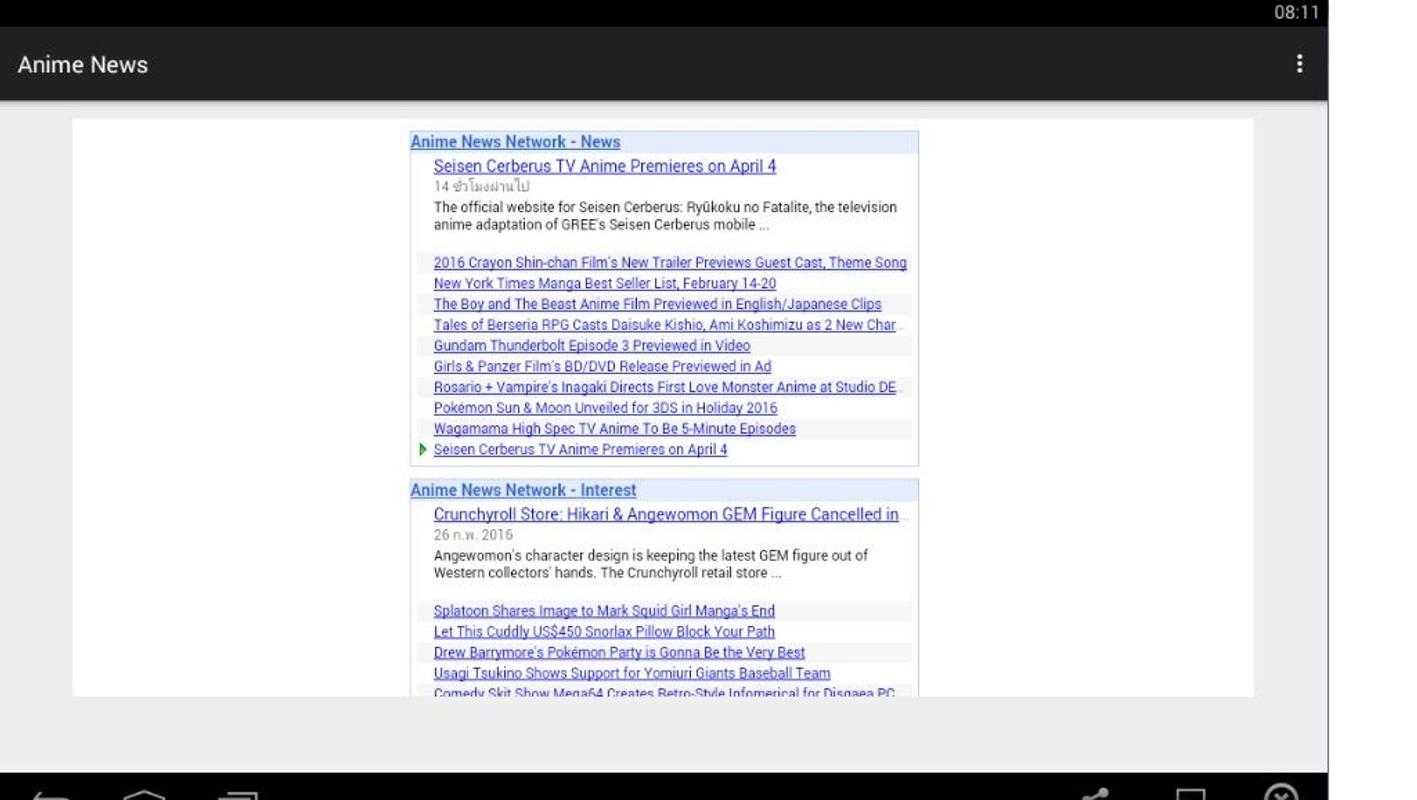Open 'Drew Barrymore's Pokémon Party' link
This screenshot has height=800, width=1417.
click(619, 653)
